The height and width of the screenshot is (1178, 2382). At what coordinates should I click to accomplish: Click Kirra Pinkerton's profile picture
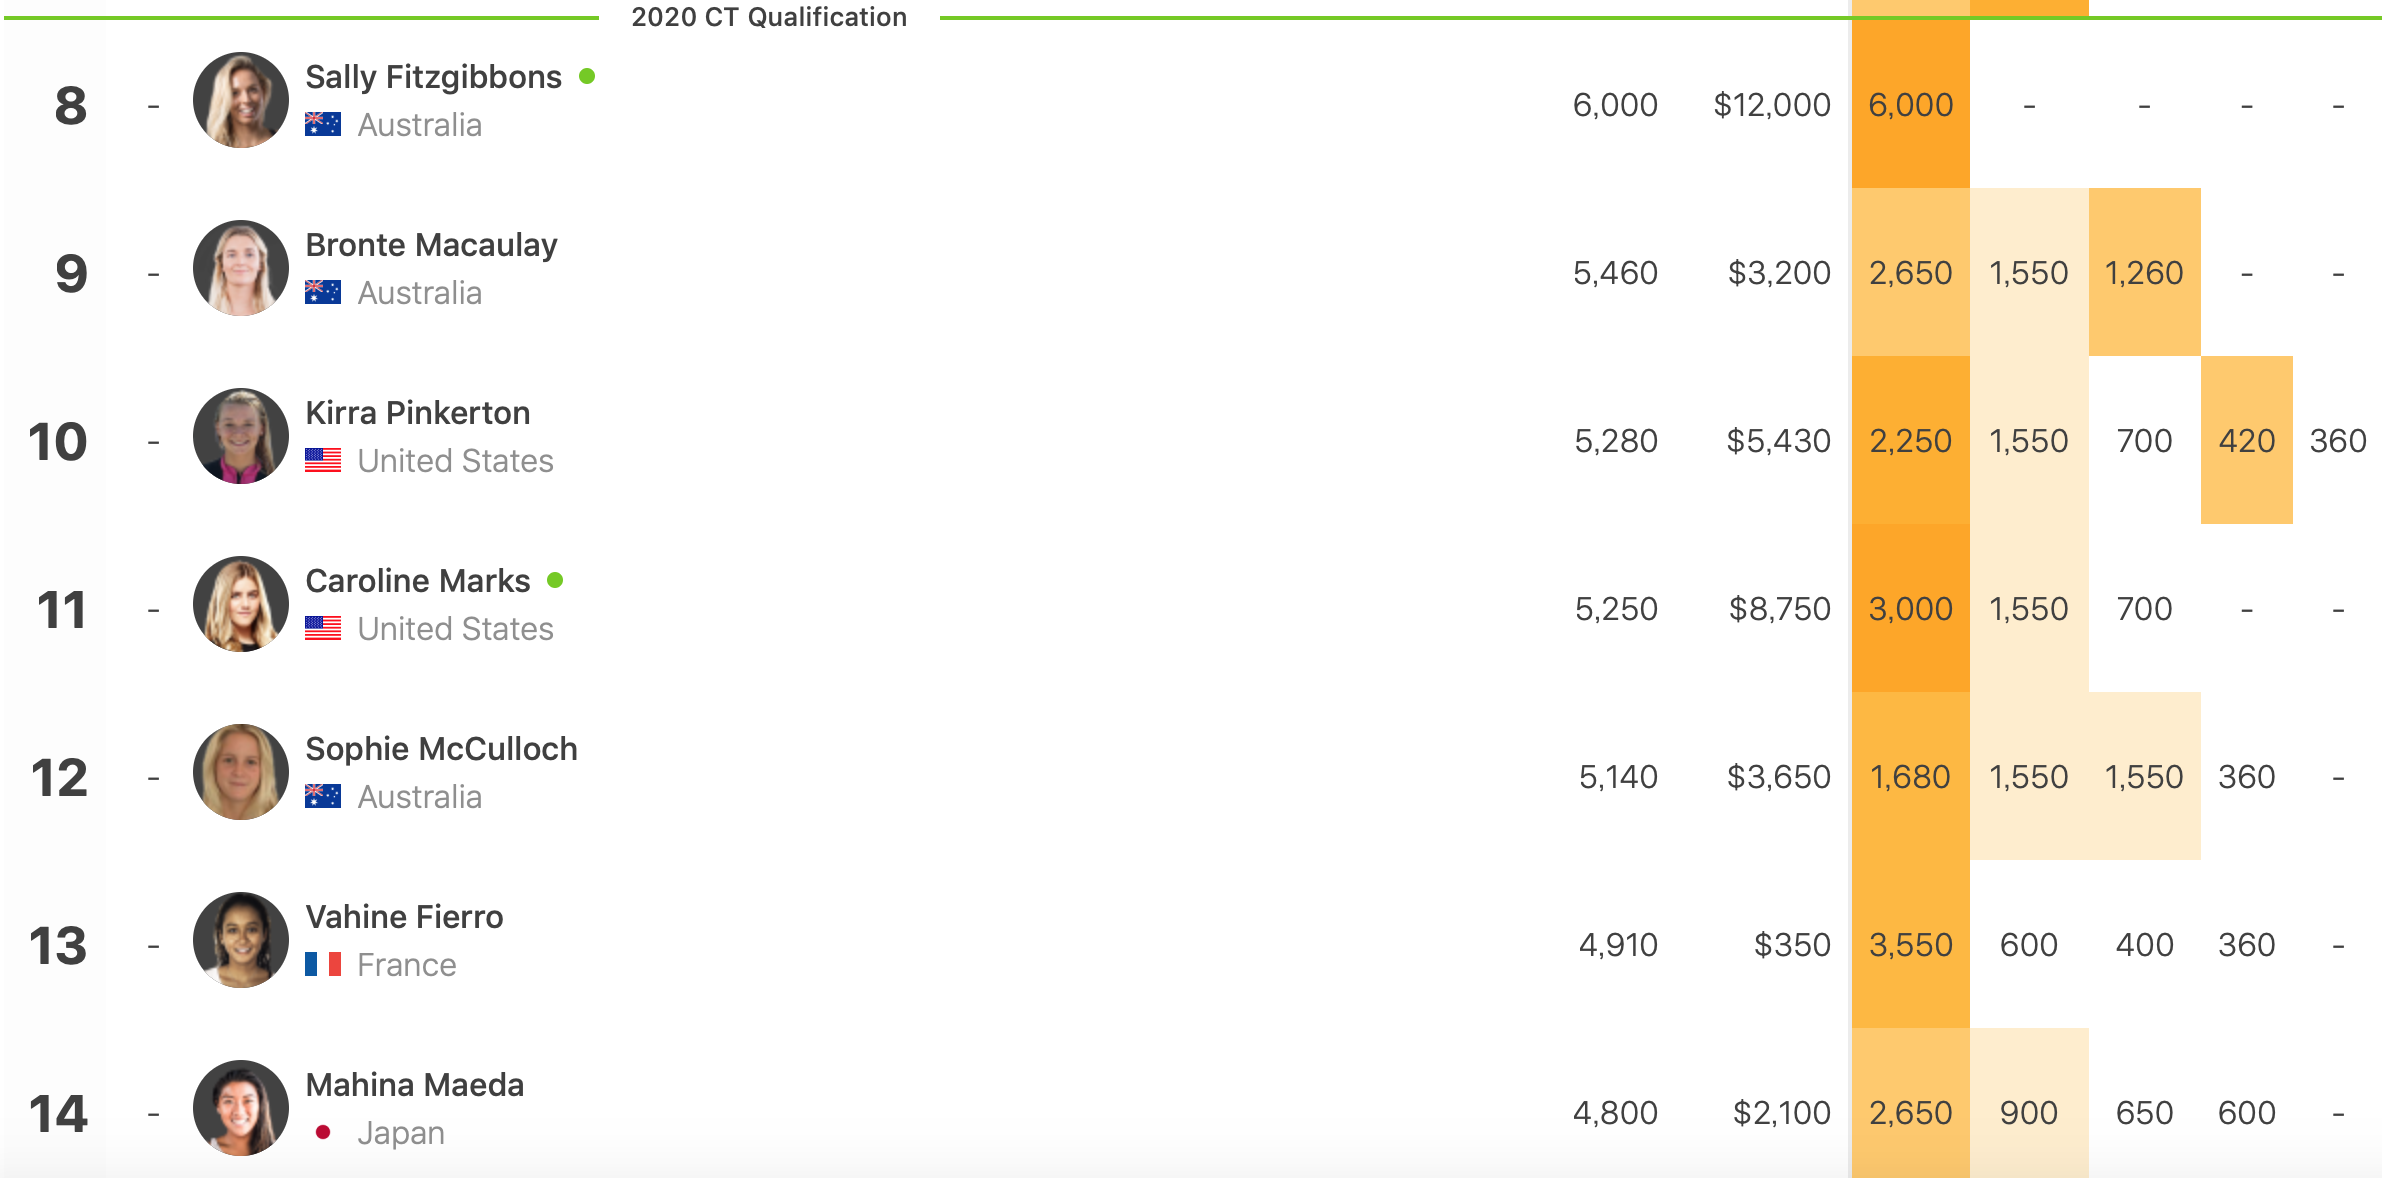pyautogui.click(x=240, y=436)
